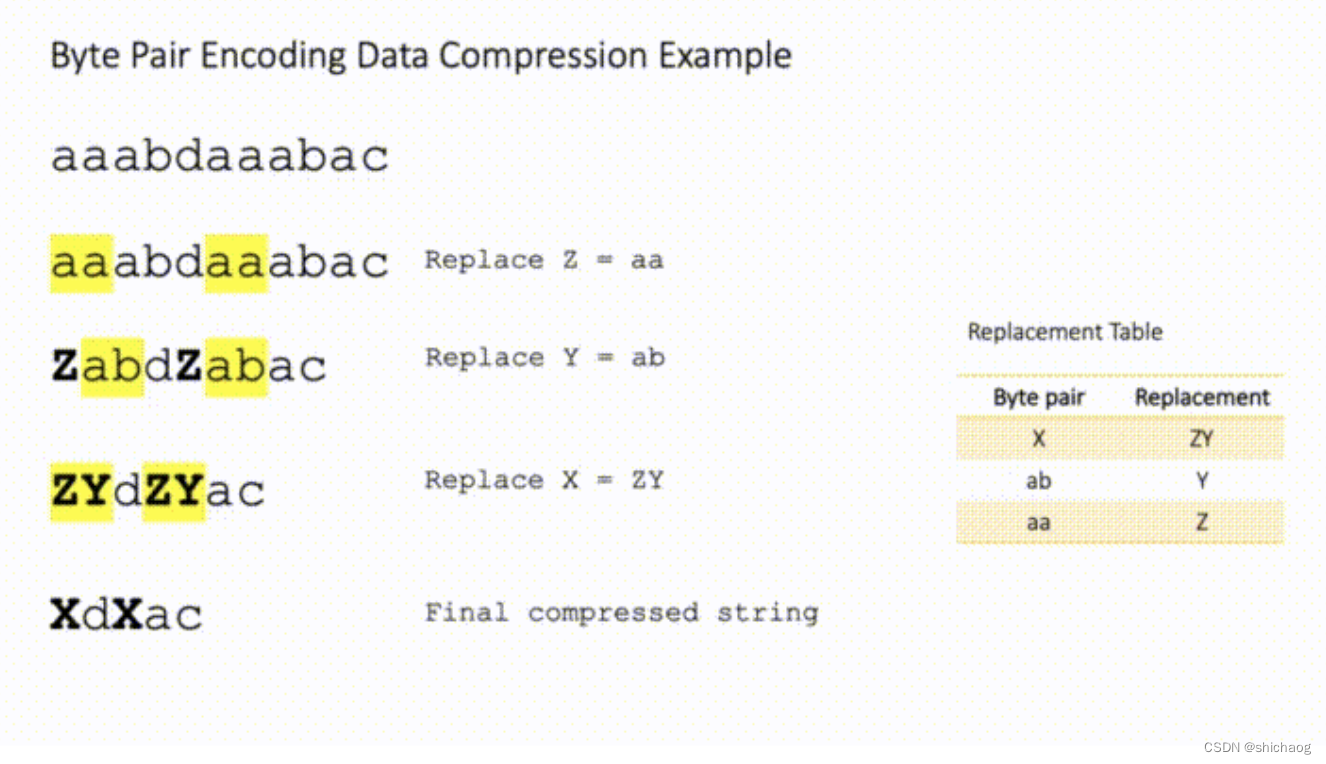Click the first yellow-highlighted "ZY" pair
1326x764 pixels.
point(81,490)
